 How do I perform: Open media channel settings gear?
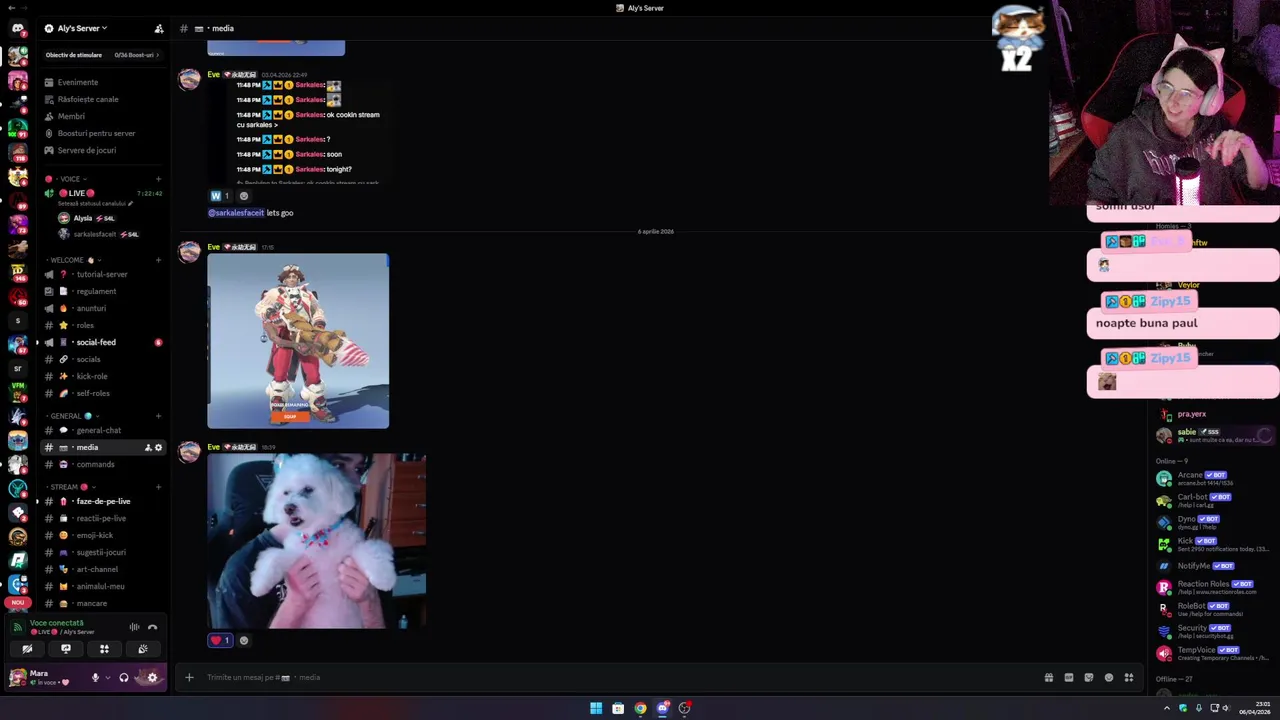click(158, 447)
